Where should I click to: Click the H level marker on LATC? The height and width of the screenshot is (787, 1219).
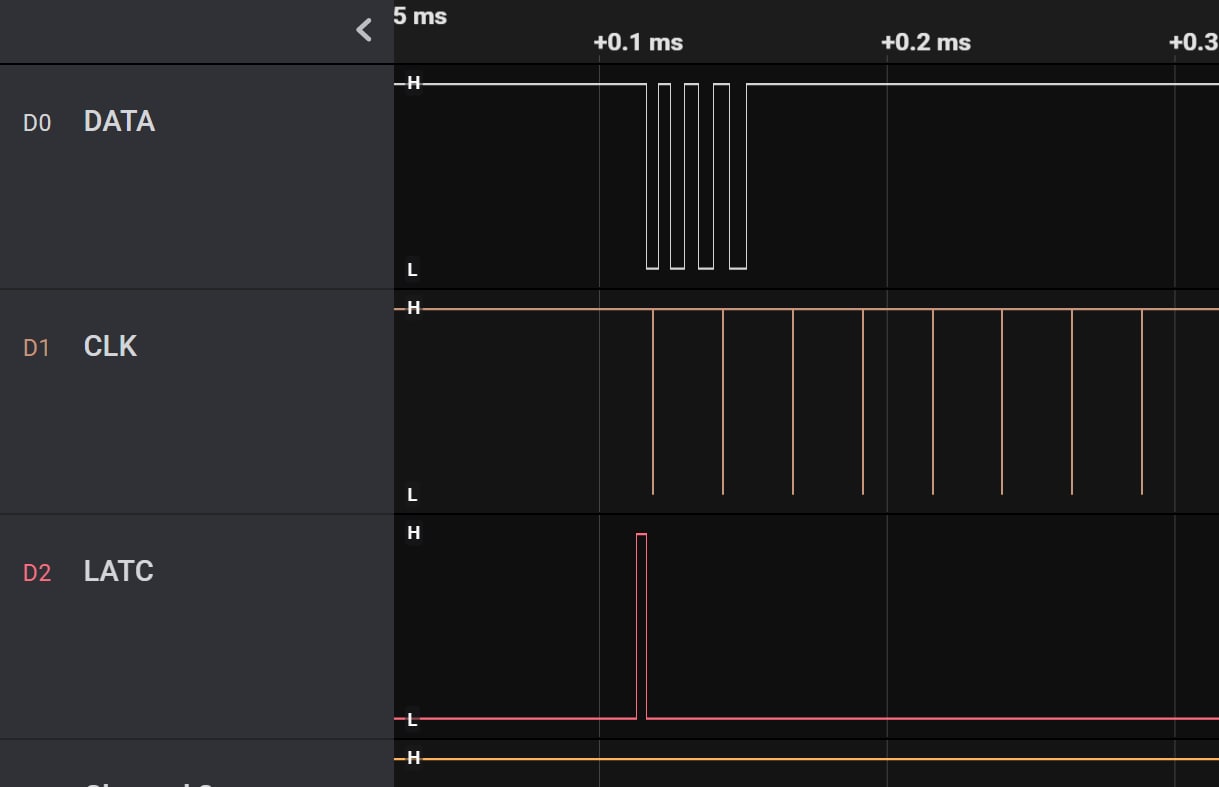413,533
